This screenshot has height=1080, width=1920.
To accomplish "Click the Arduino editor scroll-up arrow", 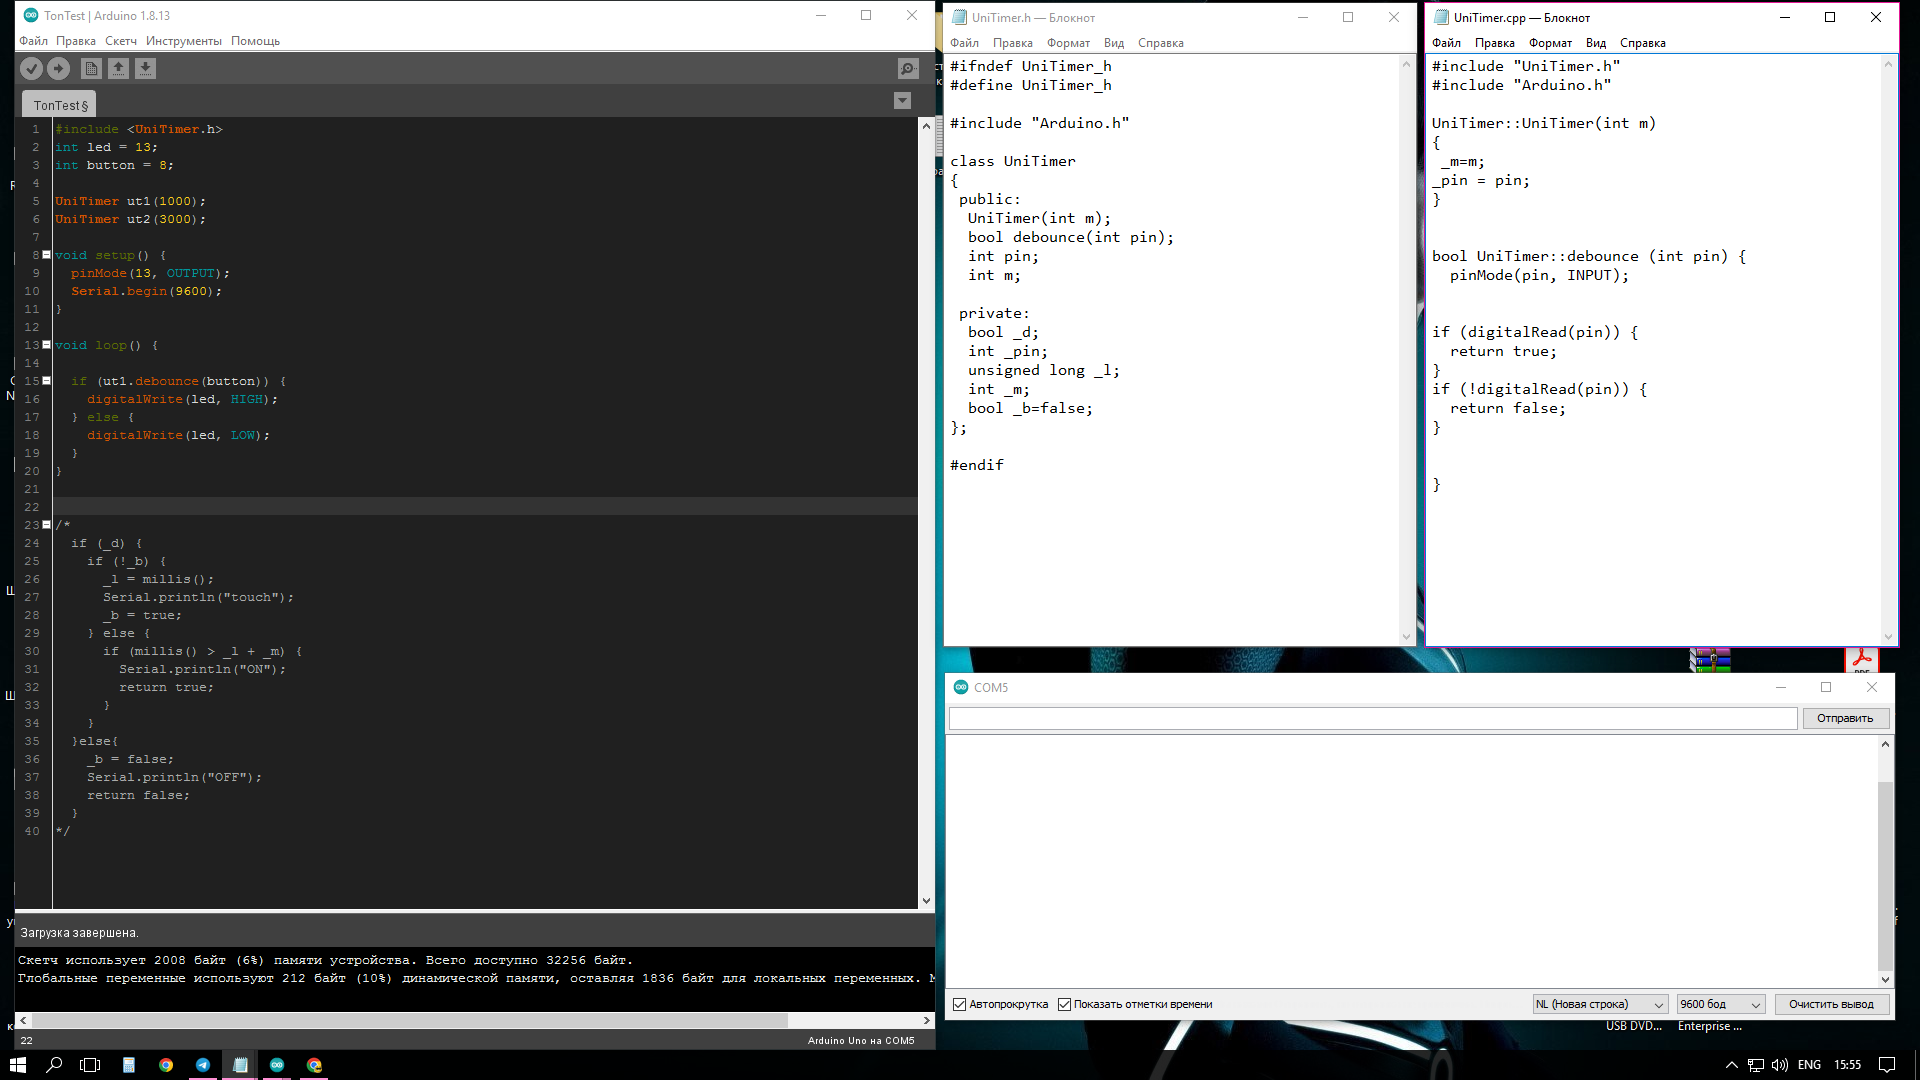I will pos(926,126).
